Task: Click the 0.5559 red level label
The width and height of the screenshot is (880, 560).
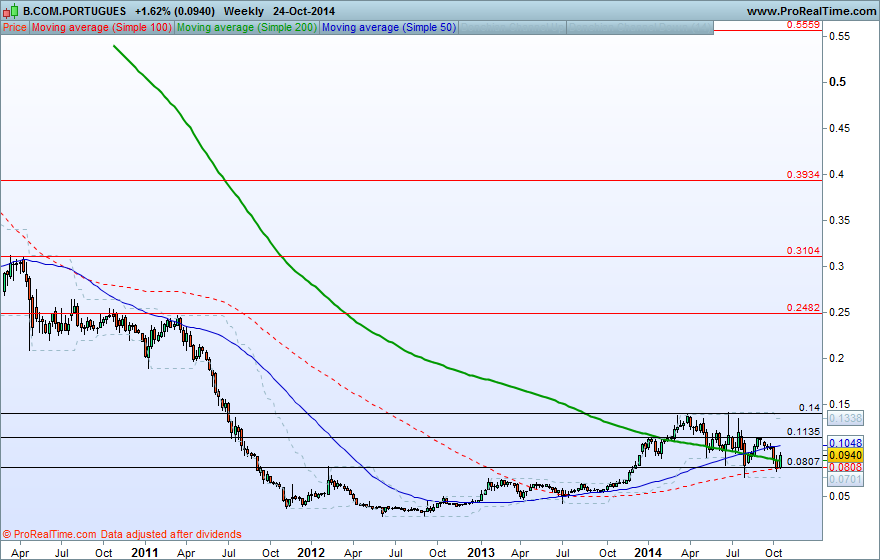Action: pyautogui.click(x=803, y=25)
